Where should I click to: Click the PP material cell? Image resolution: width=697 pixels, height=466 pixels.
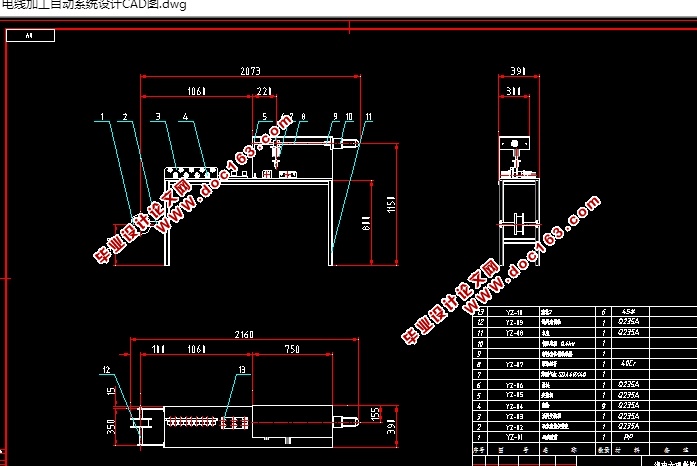coord(629,437)
